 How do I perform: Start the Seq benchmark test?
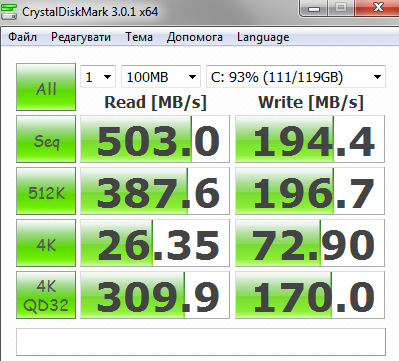(46, 139)
